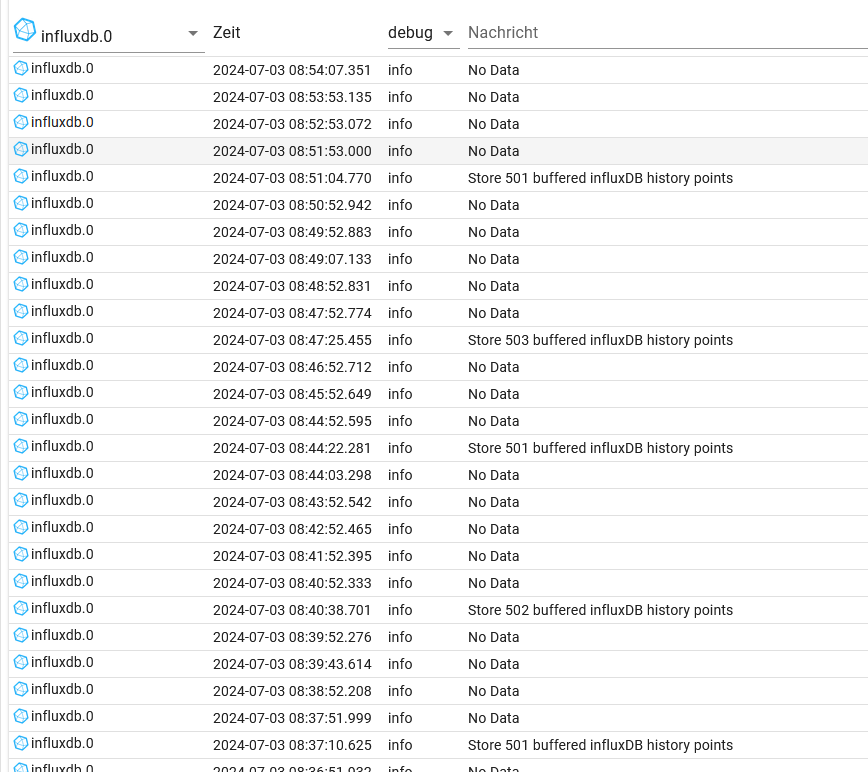Screen dimensions: 868x772
Task: Click influxdb icon in the 08:40:38.701 row
Action: click(x=21, y=609)
